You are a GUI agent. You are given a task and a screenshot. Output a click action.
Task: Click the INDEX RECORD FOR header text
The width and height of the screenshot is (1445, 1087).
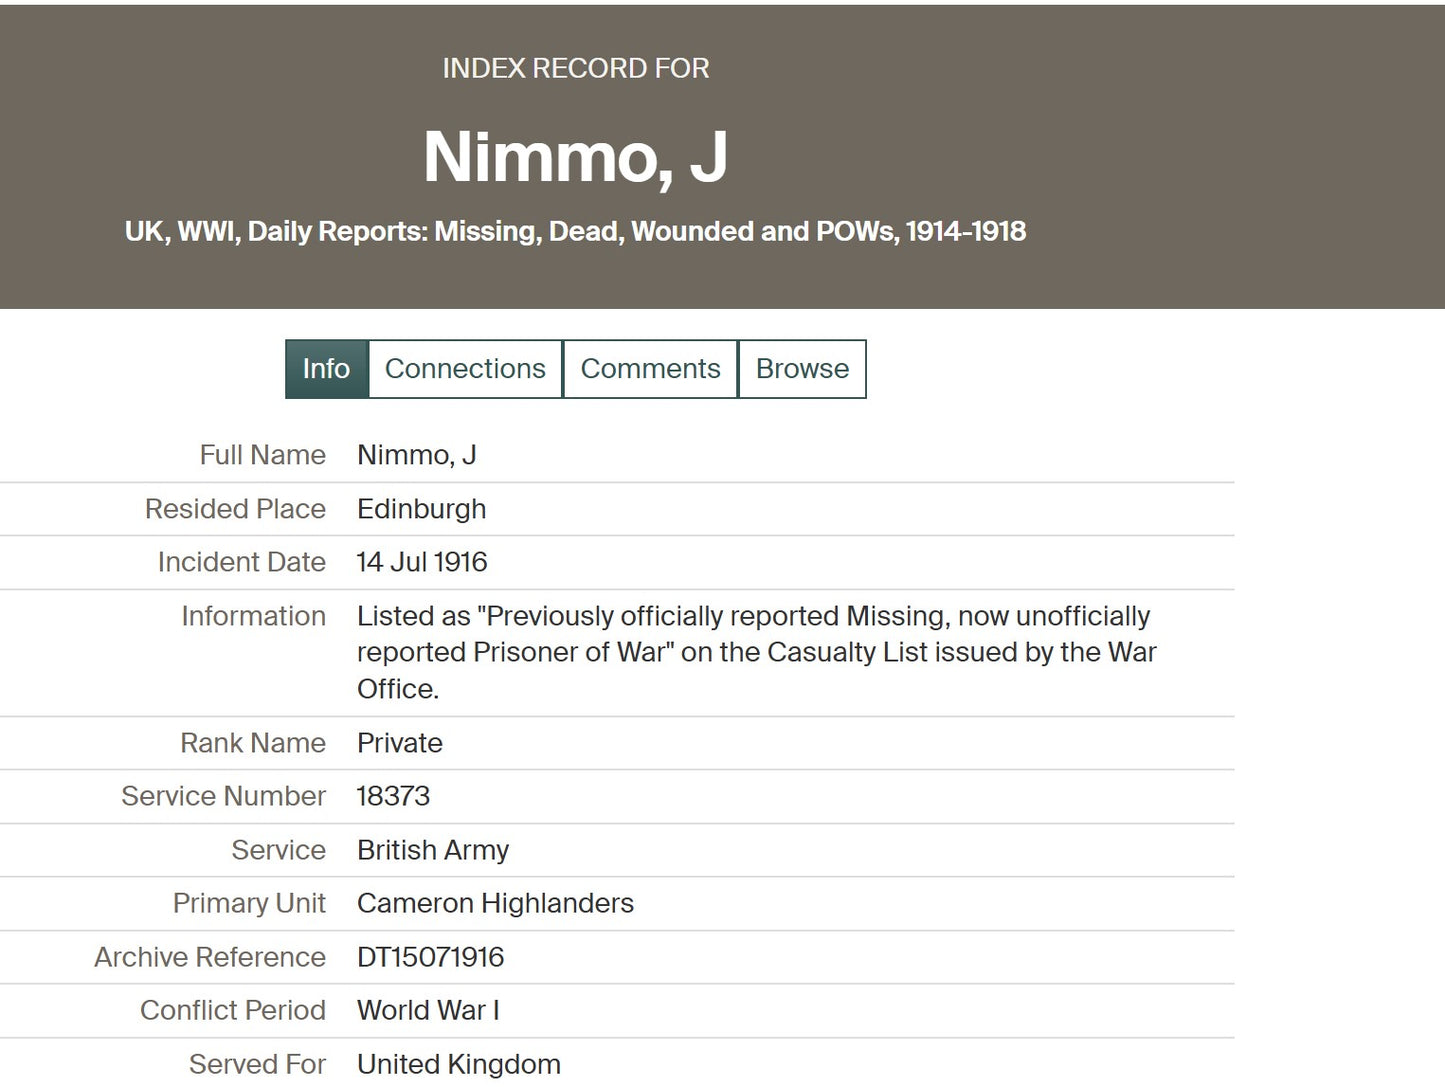coord(575,68)
